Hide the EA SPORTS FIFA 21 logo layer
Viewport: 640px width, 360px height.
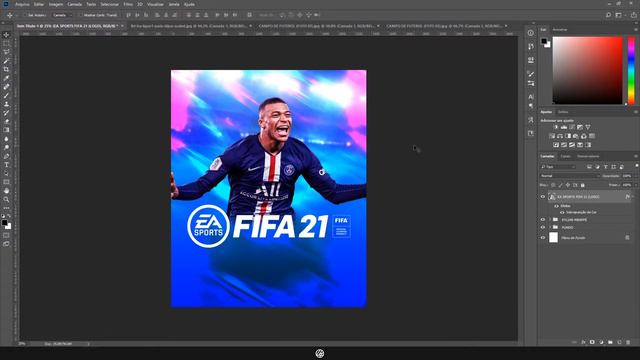(543, 197)
